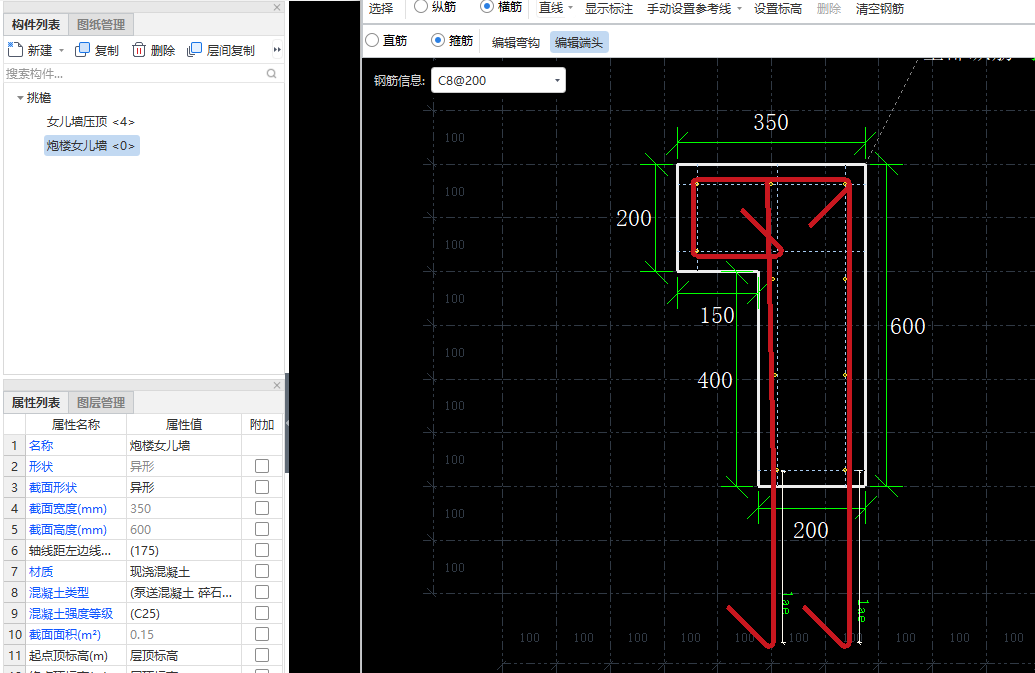
Task: Collapse the 挑檐 tree node
Action: pyautogui.click(x=20, y=98)
